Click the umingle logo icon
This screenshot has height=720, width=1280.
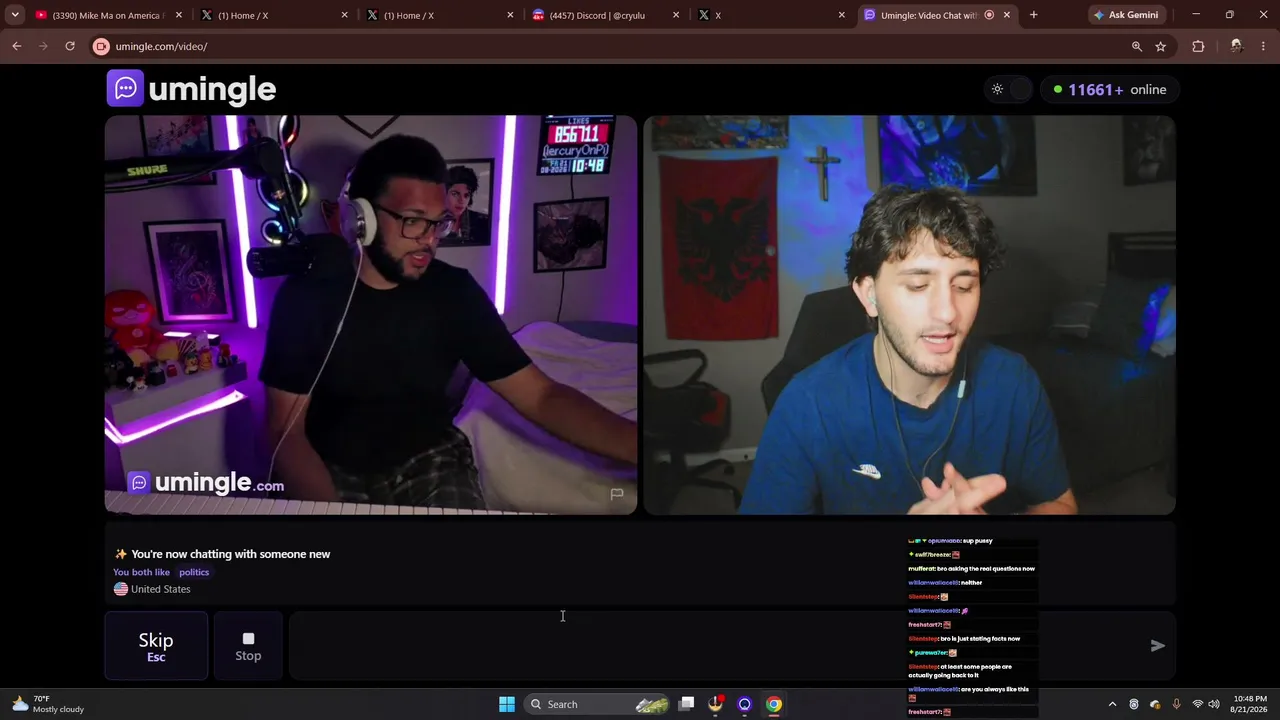[125, 89]
